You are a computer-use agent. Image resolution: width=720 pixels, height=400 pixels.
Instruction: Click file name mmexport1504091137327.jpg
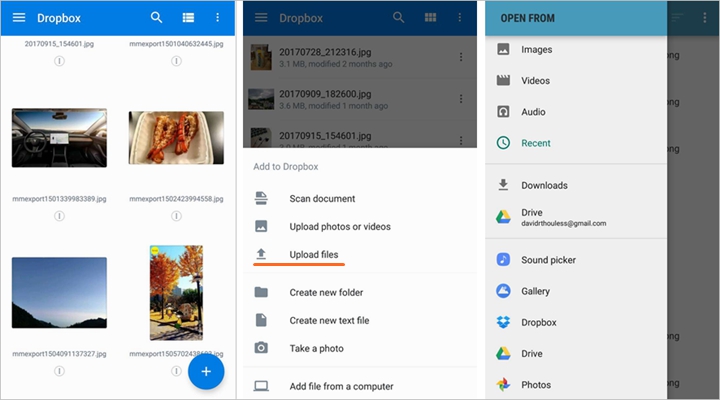[x=59, y=354]
